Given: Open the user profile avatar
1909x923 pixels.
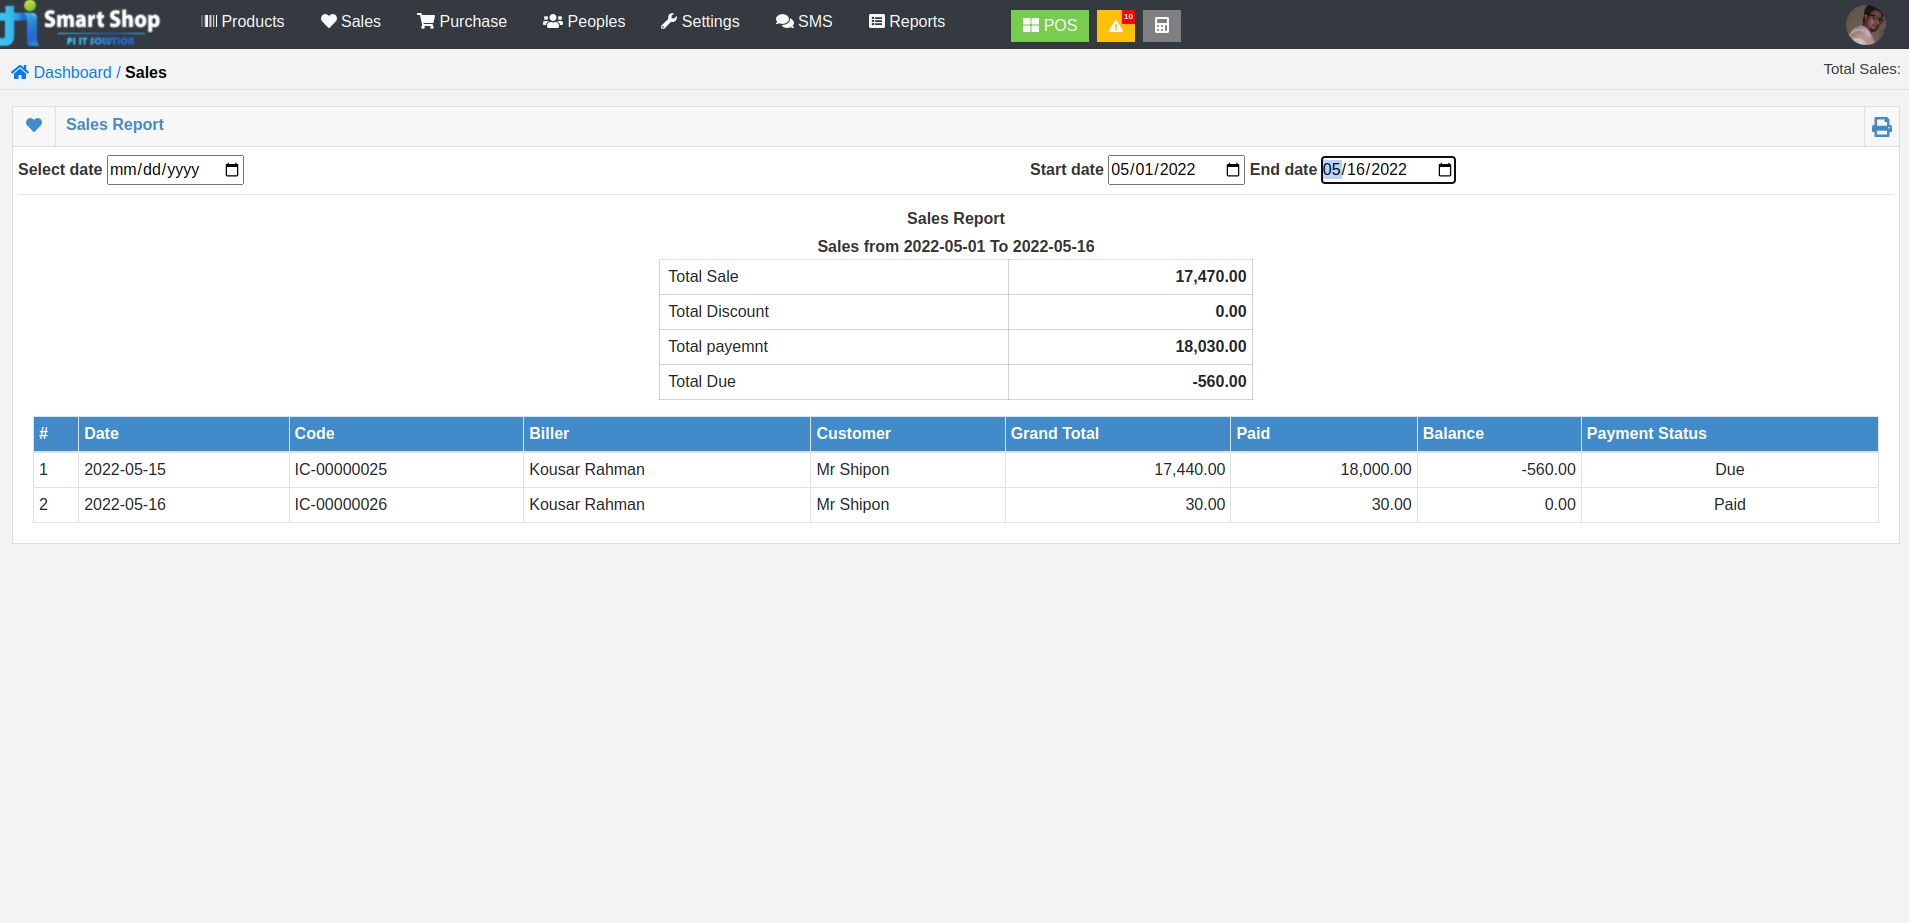Looking at the screenshot, I should [x=1866, y=23].
